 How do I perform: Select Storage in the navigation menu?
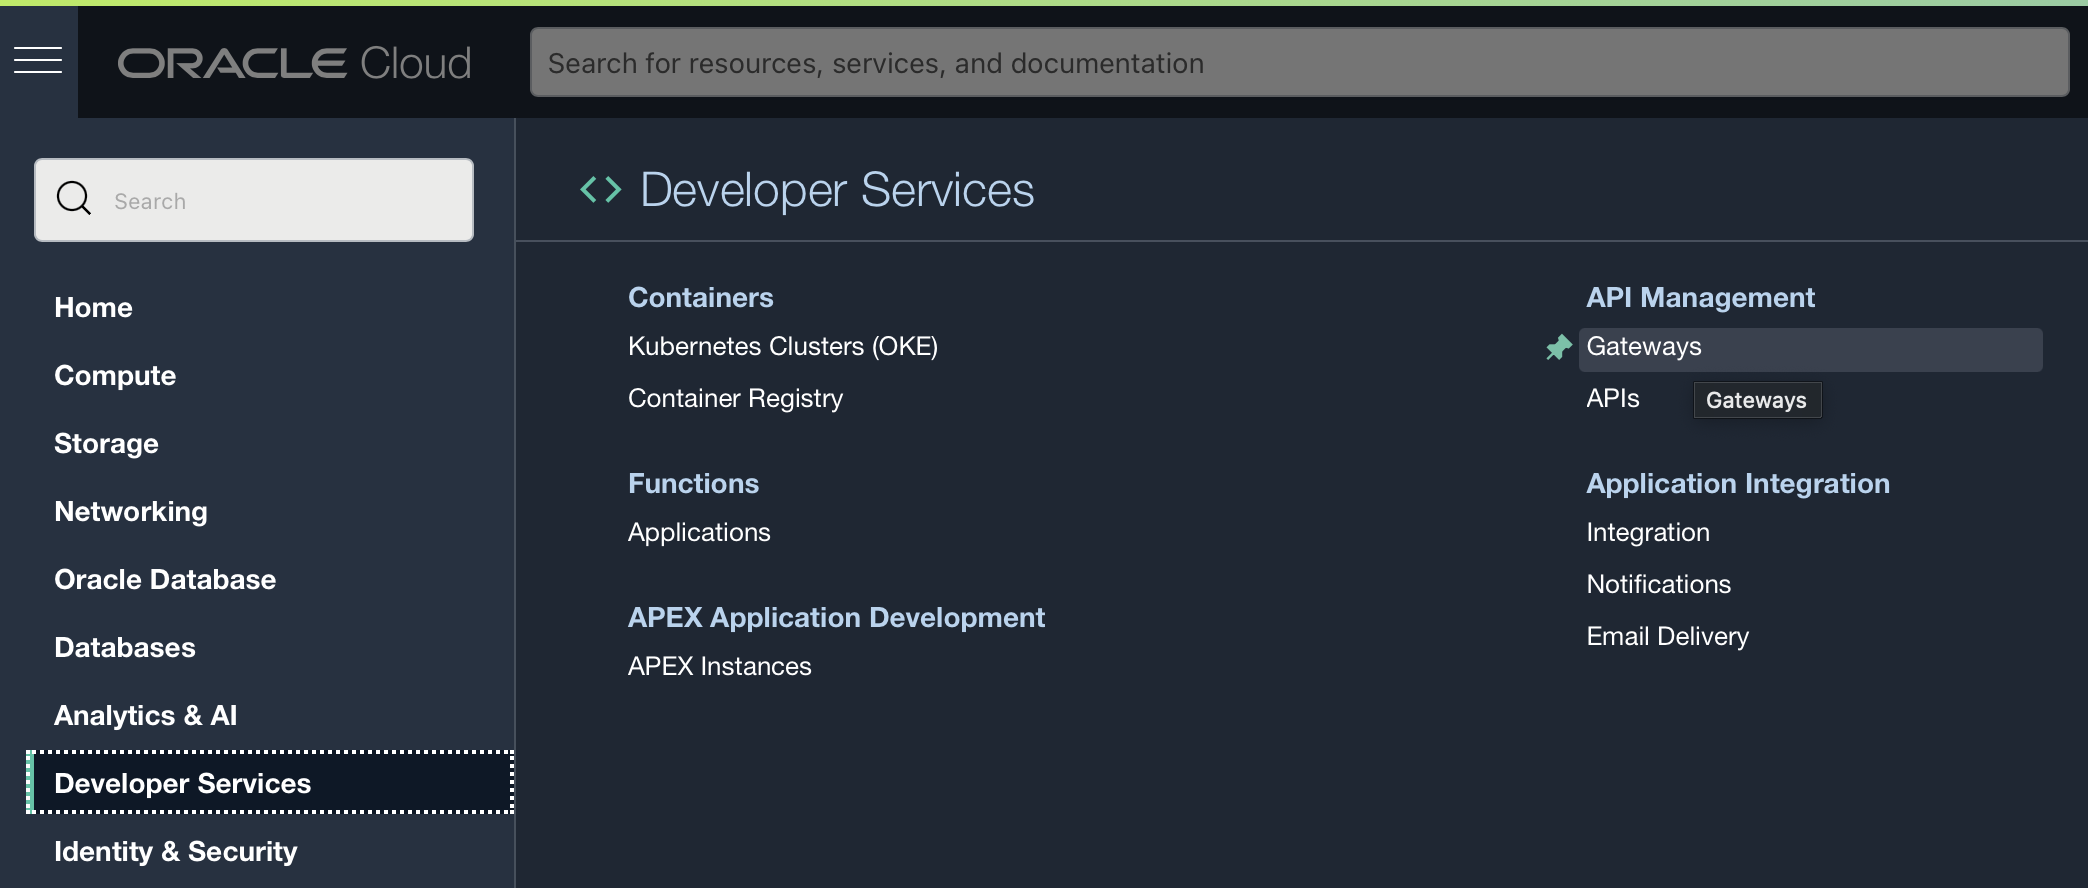click(x=106, y=444)
